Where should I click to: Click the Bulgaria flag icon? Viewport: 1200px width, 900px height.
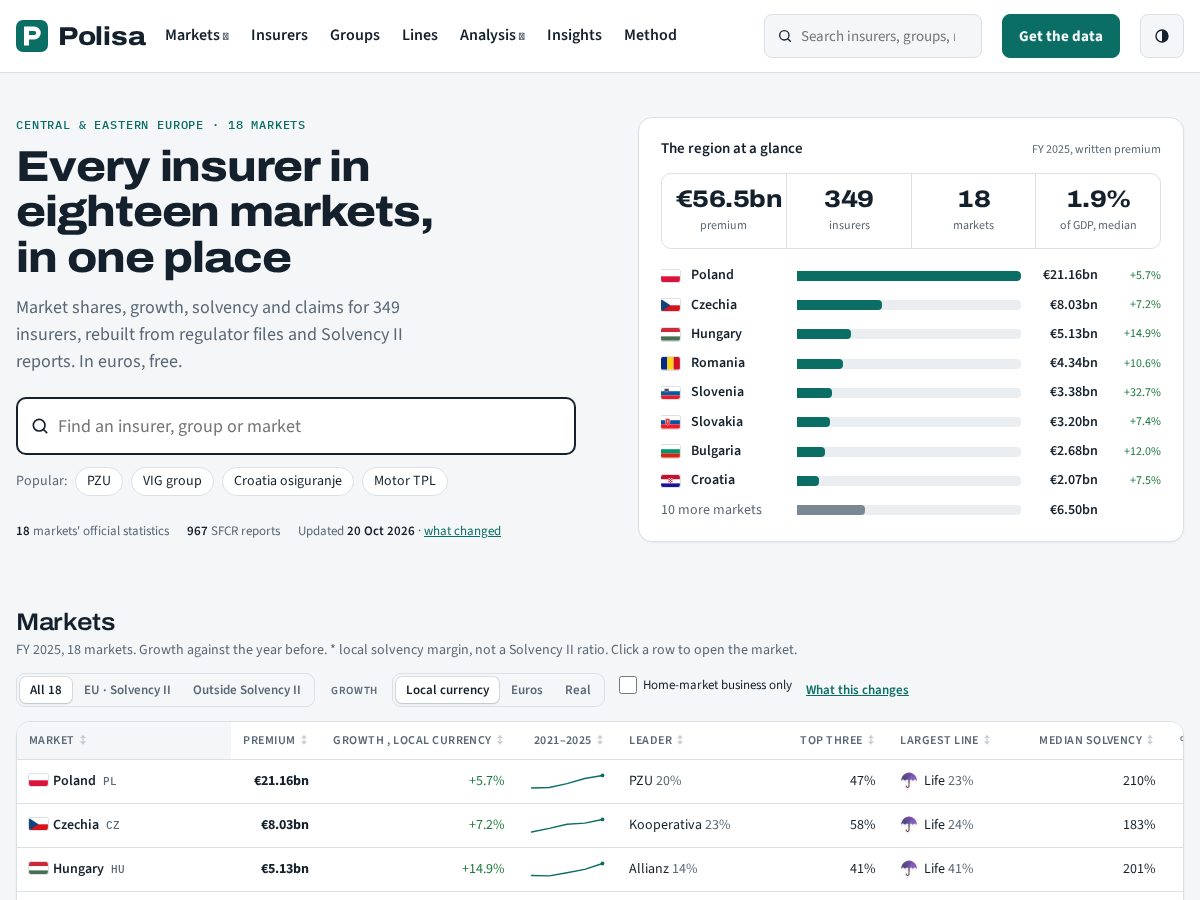coord(670,451)
